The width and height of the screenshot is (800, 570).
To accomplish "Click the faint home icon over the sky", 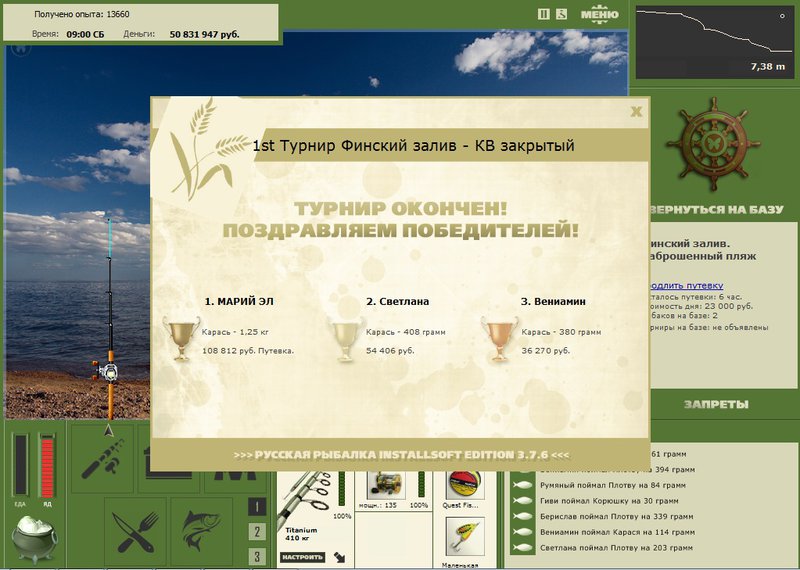I will 21,49.
